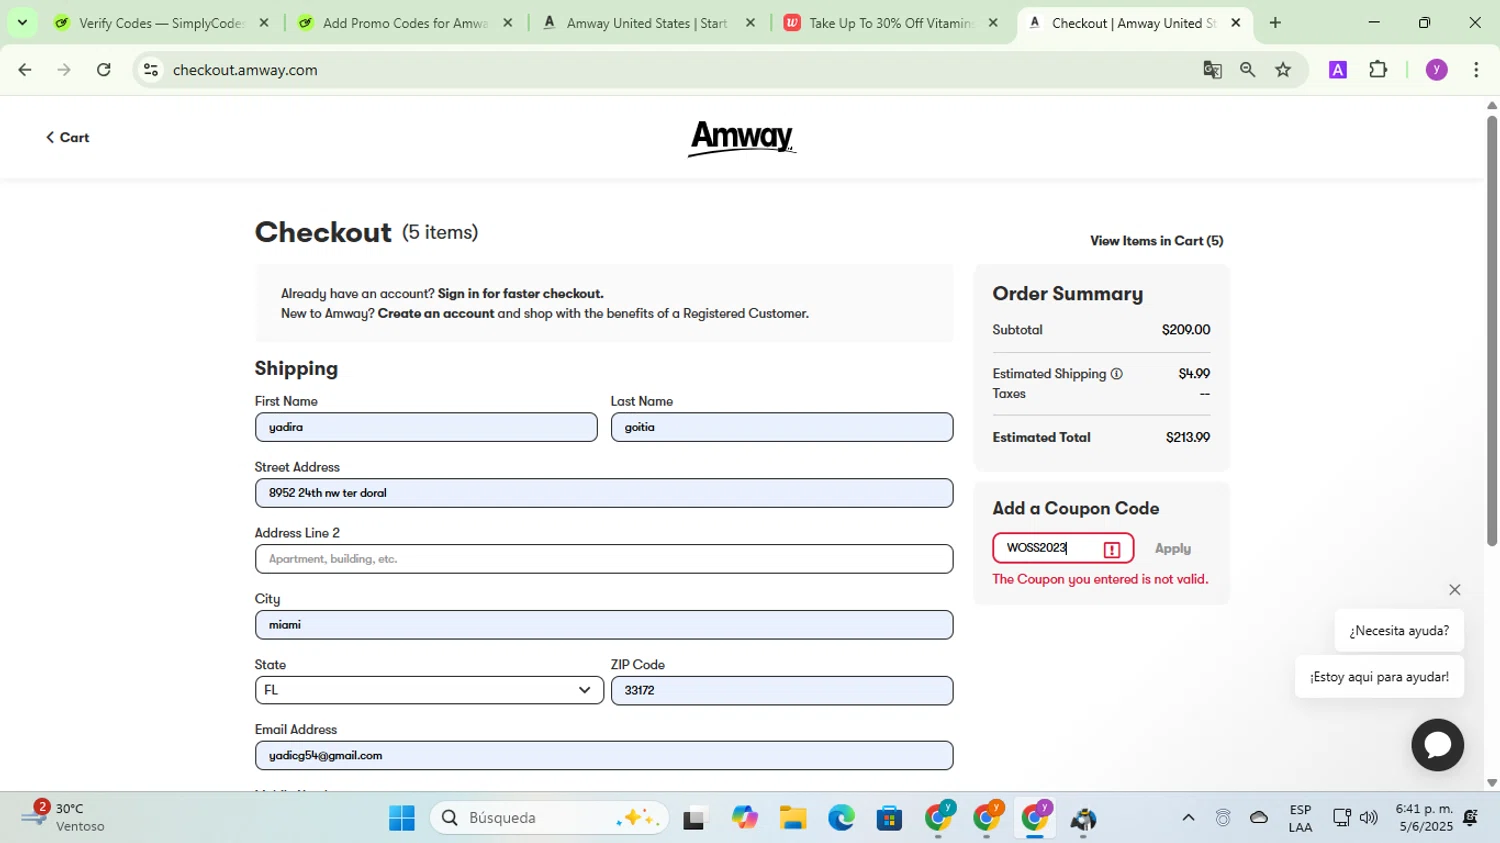Close the Verify Codes tab
The width and height of the screenshot is (1500, 843).
[264, 23]
